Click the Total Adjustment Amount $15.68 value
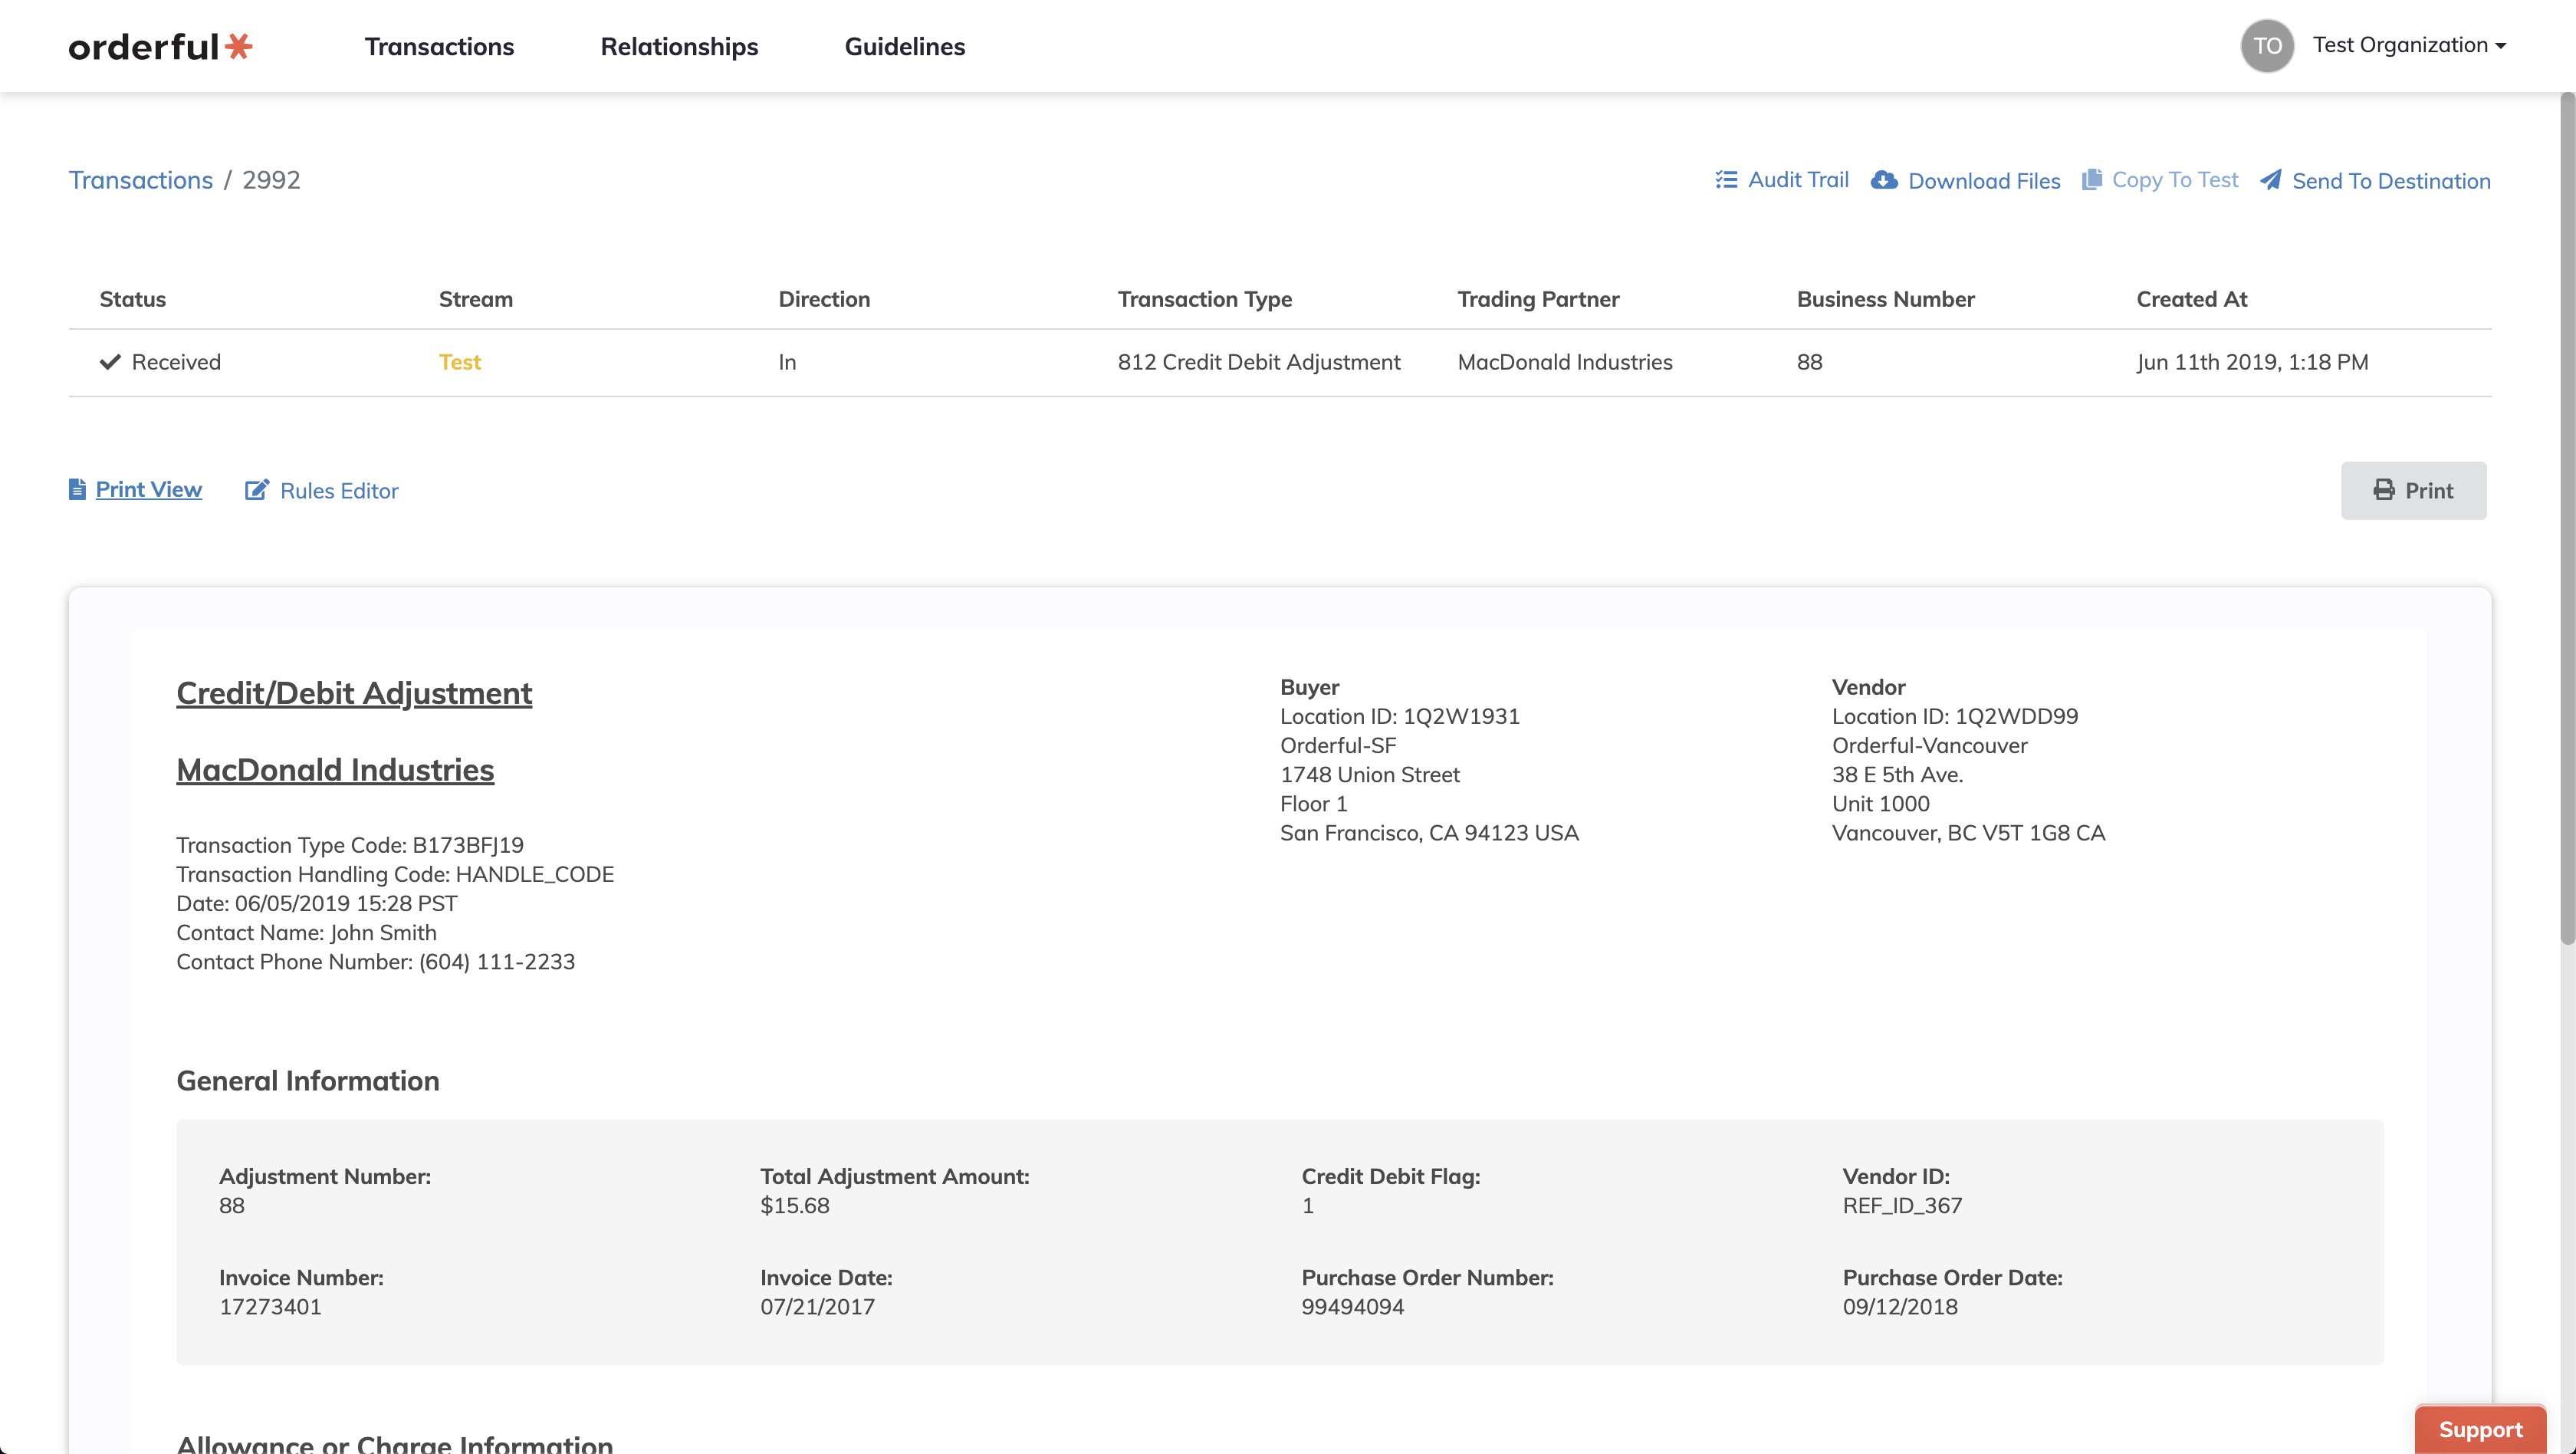This screenshot has height=1454, width=2576. click(x=795, y=1205)
